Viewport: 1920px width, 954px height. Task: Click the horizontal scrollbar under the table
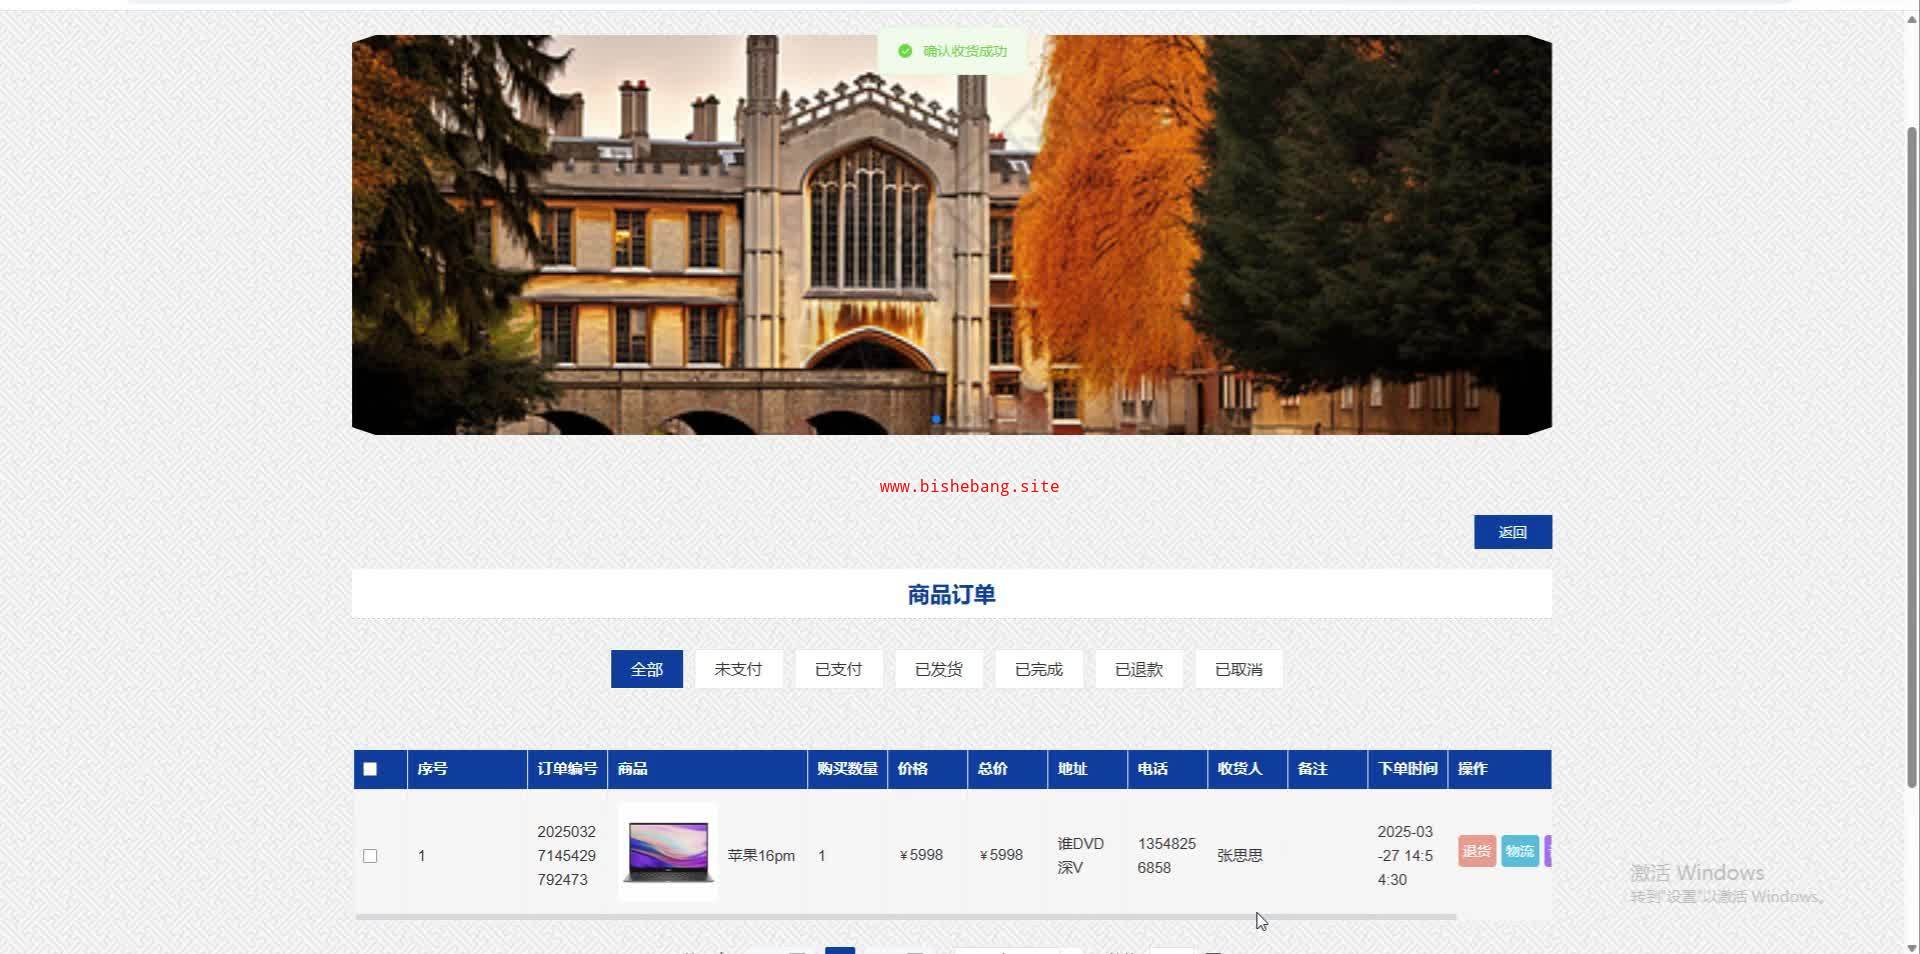pos(905,916)
